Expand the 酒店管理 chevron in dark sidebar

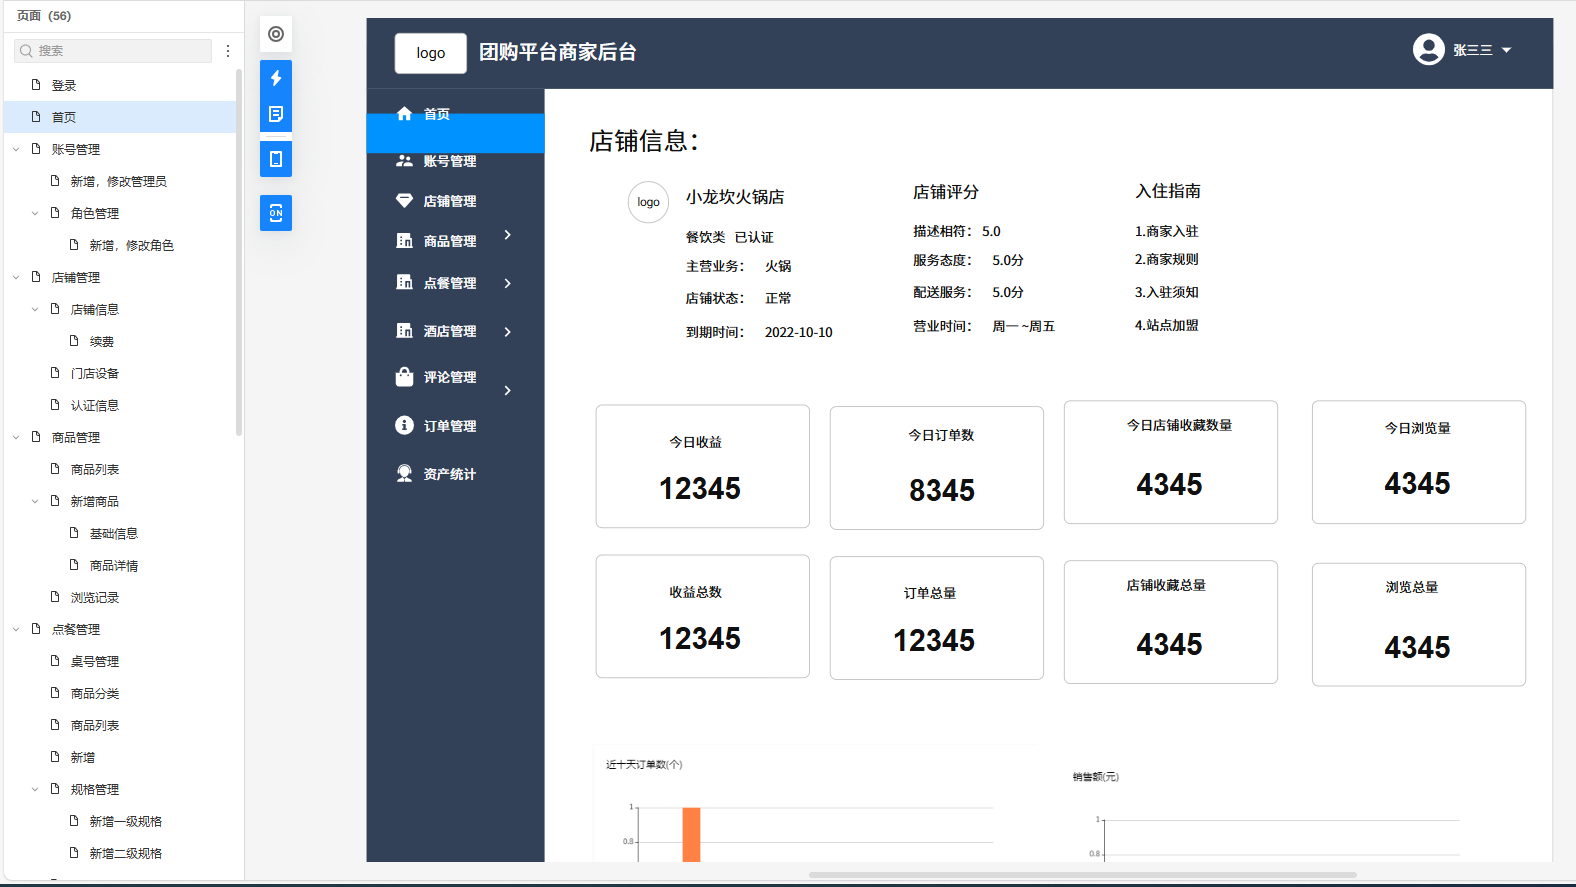(x=508, y=332)
